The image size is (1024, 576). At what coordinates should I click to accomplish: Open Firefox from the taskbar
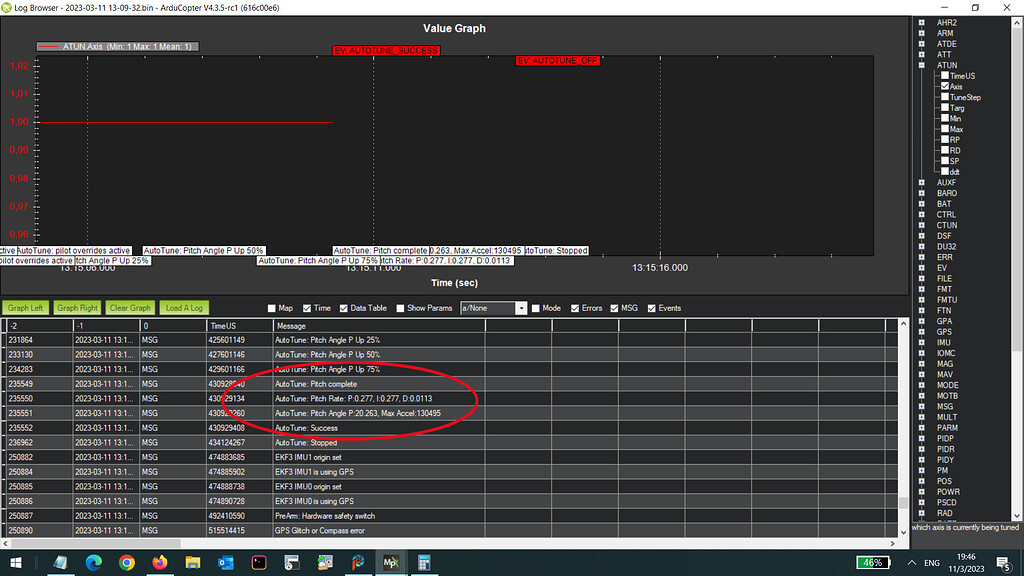click(x=160, y=561)
